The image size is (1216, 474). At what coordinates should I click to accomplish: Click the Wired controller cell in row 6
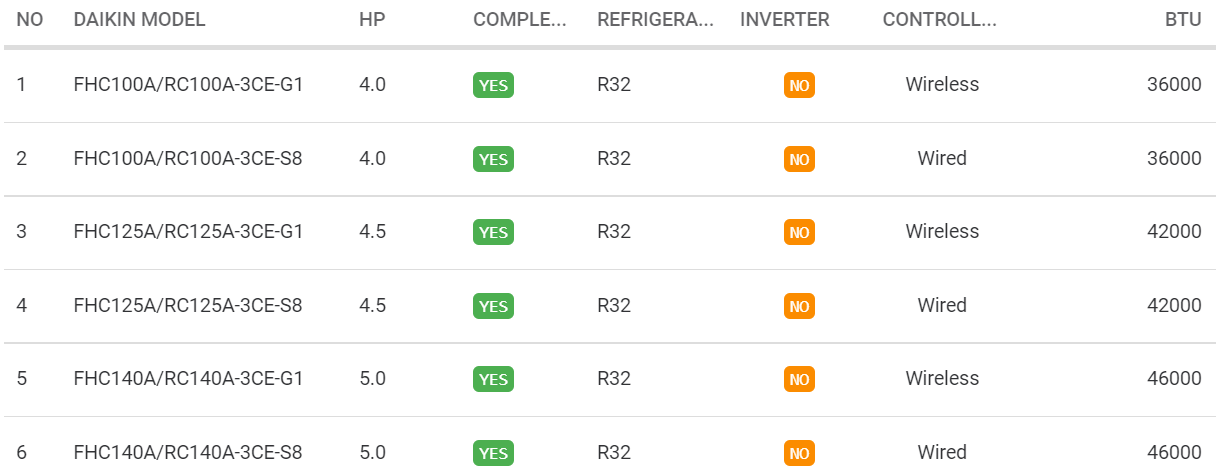[942, 452]
